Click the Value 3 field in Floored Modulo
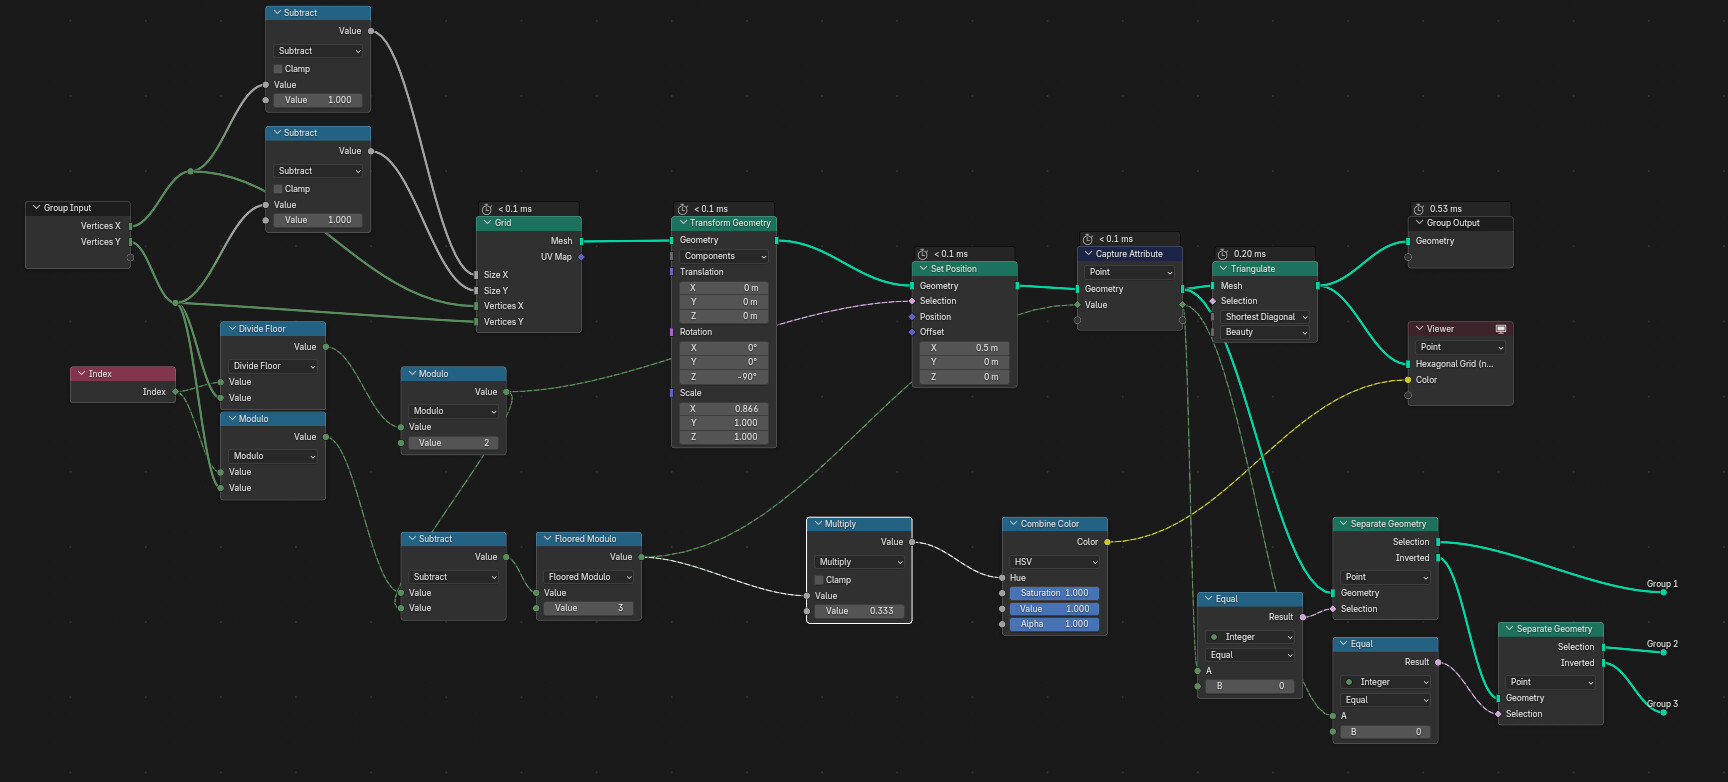 point(589,608)
